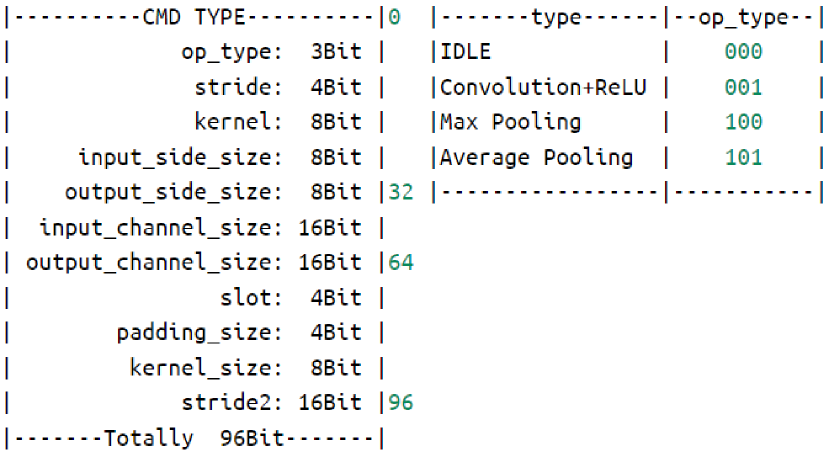Click the input_channel_size field label
The image size is (830, 457).
(x=160, y=227)
